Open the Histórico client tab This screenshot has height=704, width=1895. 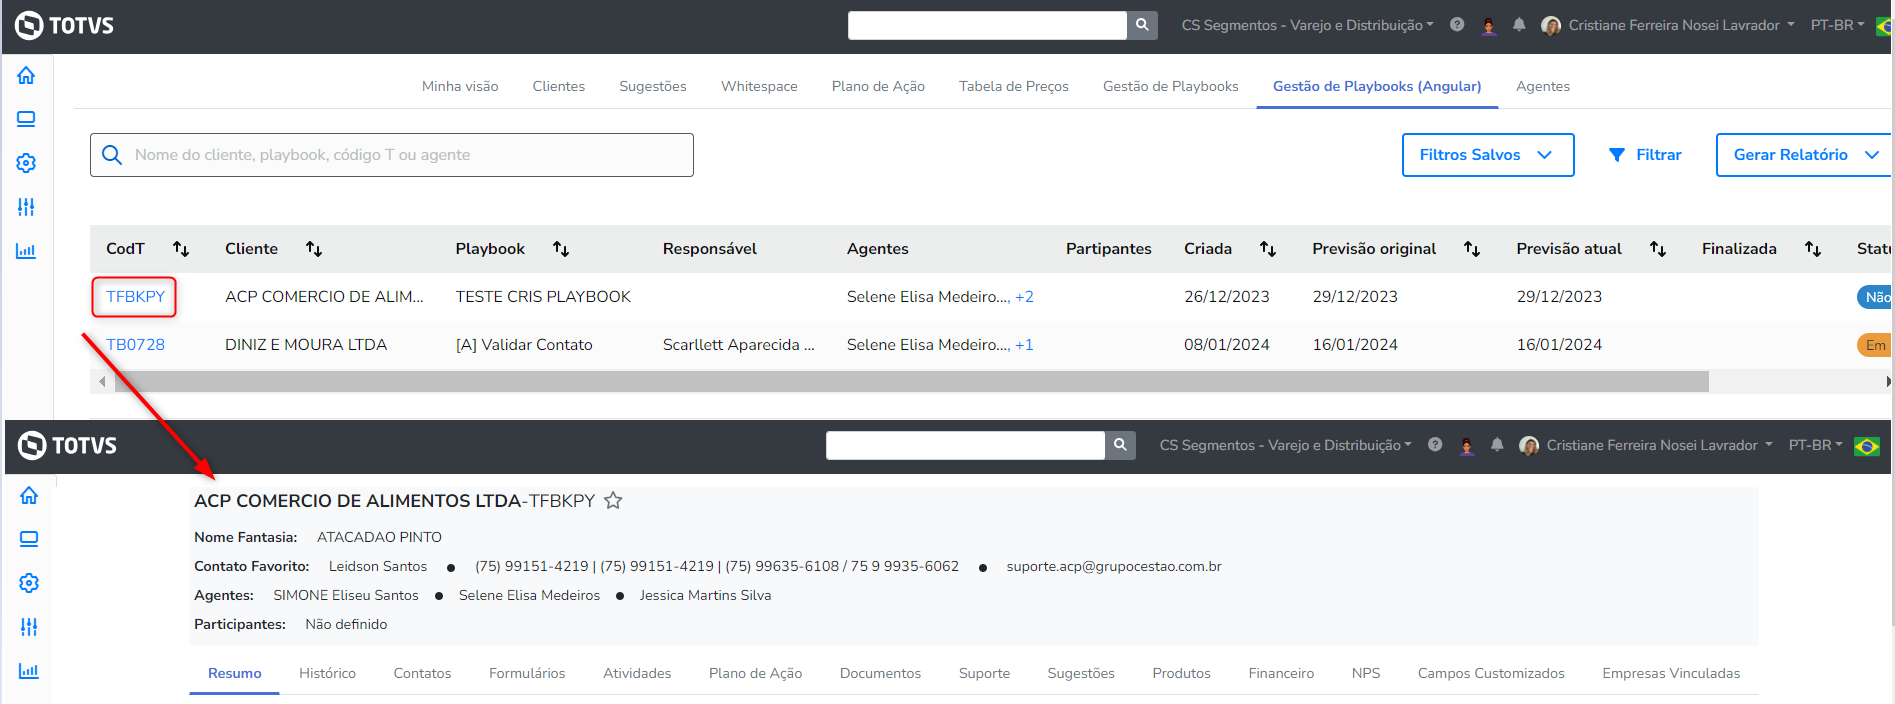click(x=327, y=673)
